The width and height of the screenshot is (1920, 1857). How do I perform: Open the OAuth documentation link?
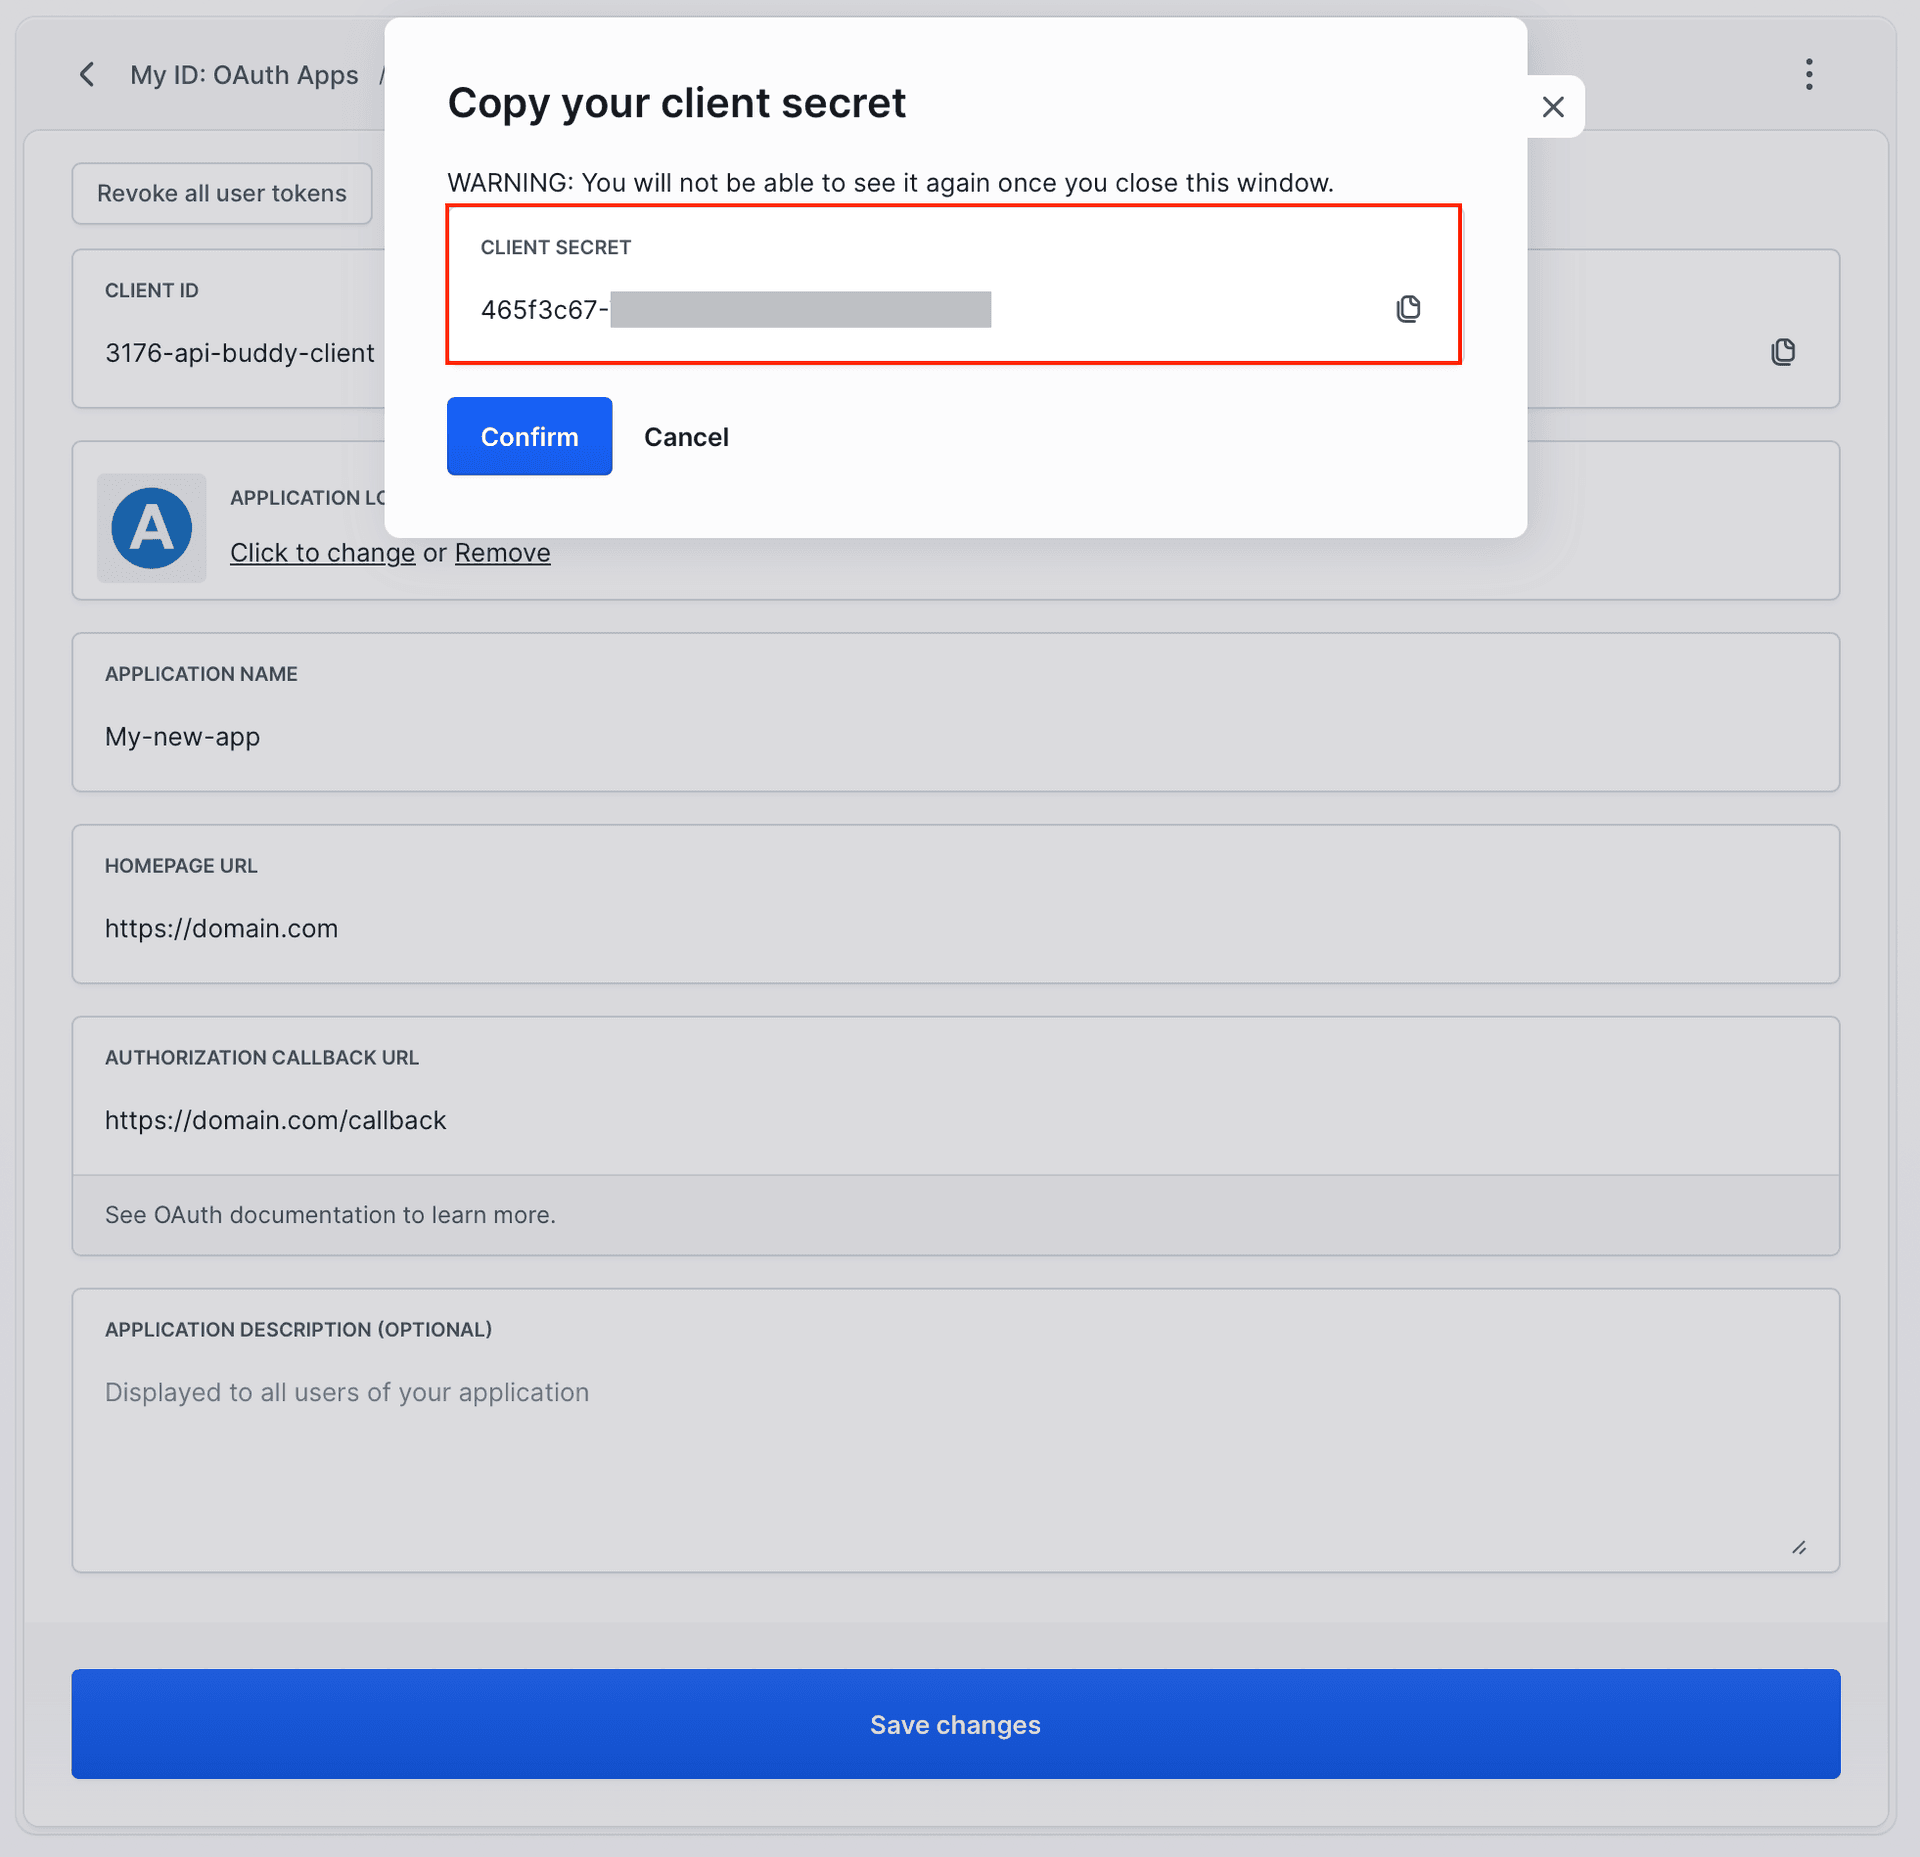pos(330,1214)
